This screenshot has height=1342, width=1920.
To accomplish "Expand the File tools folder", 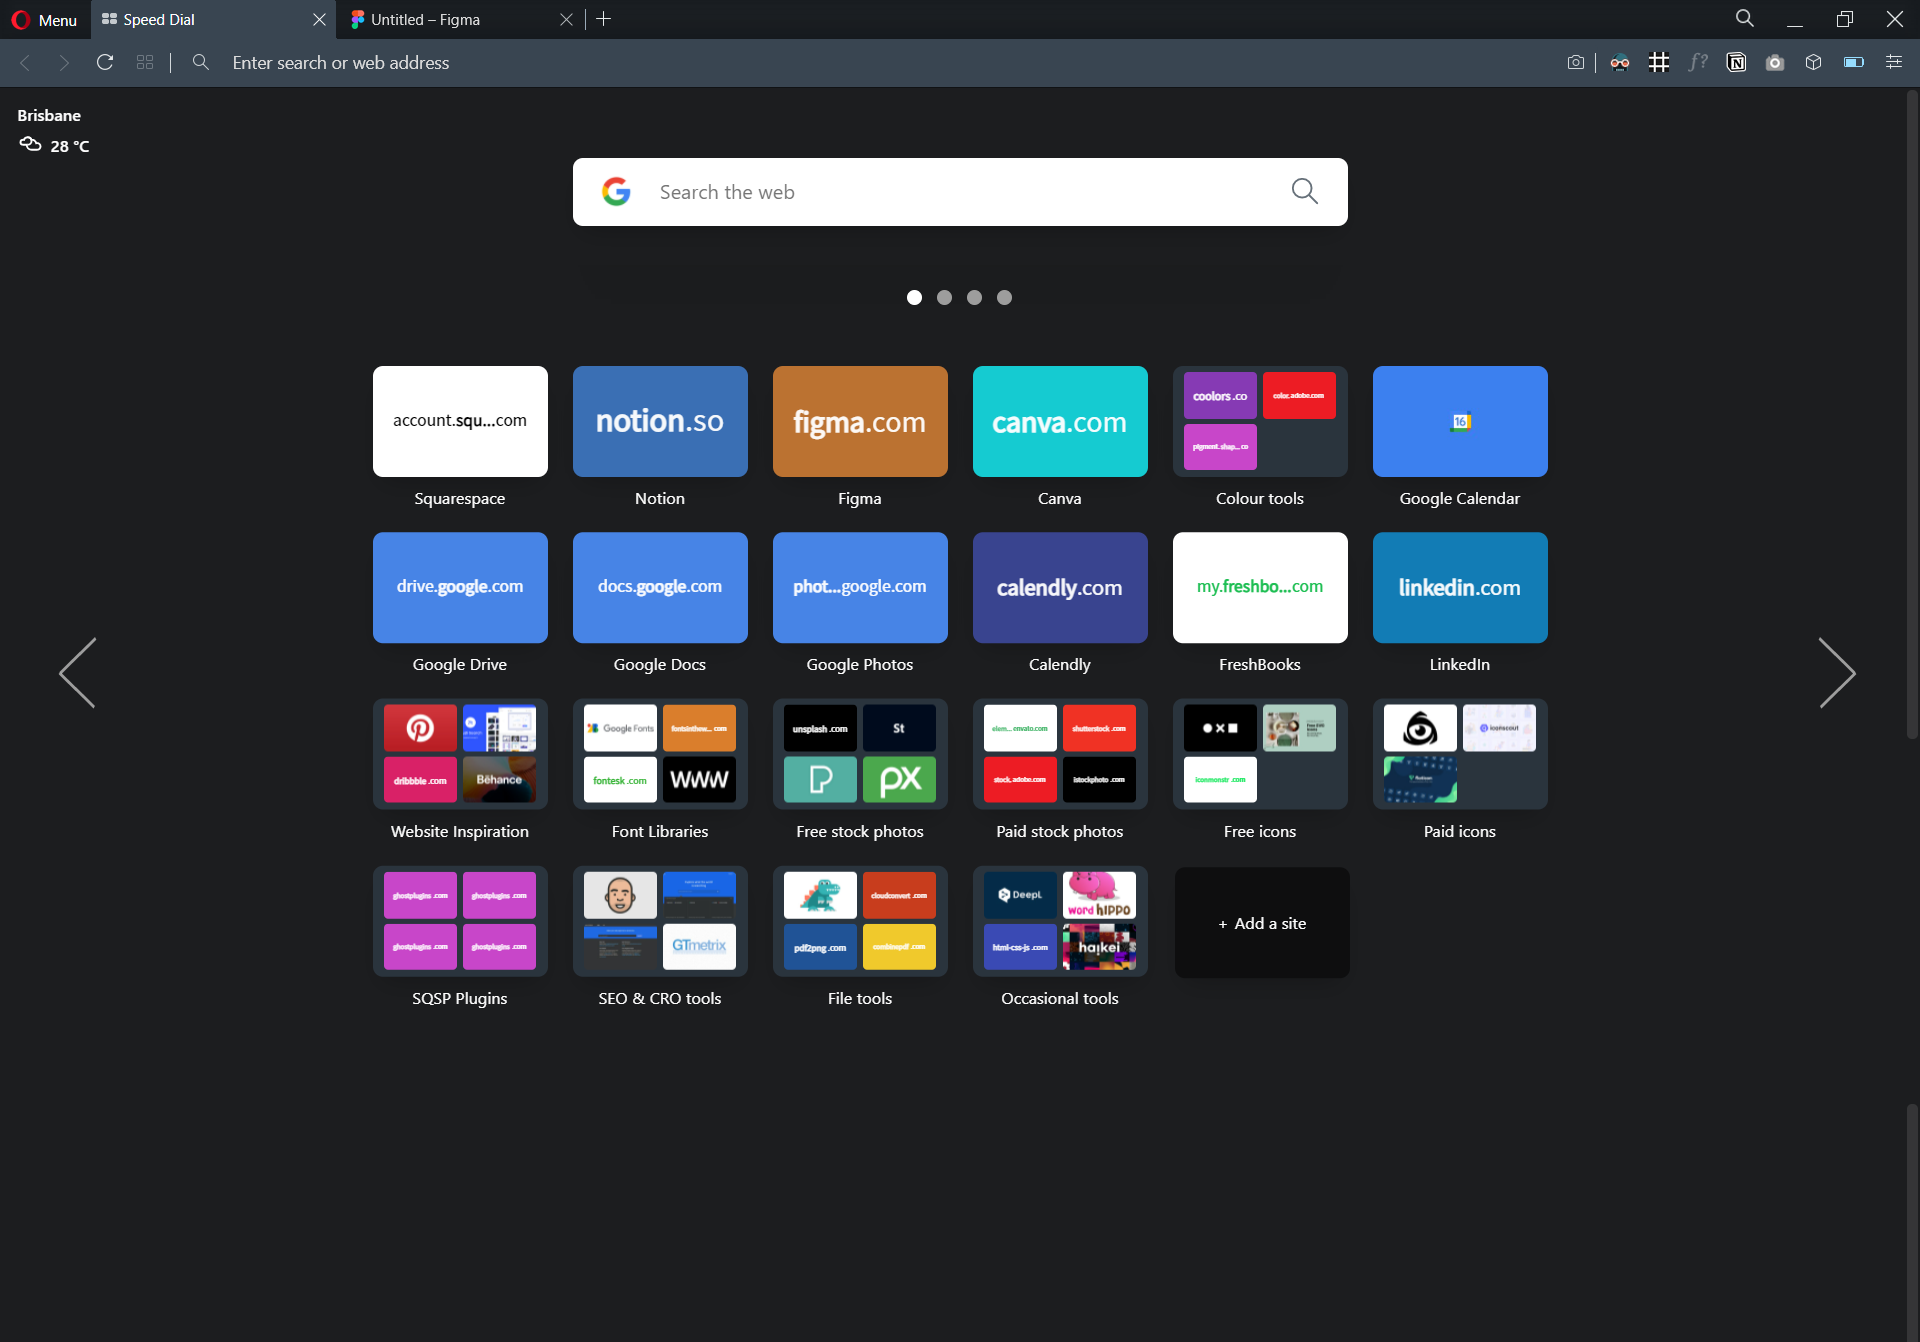I will (x=860, y=921).
